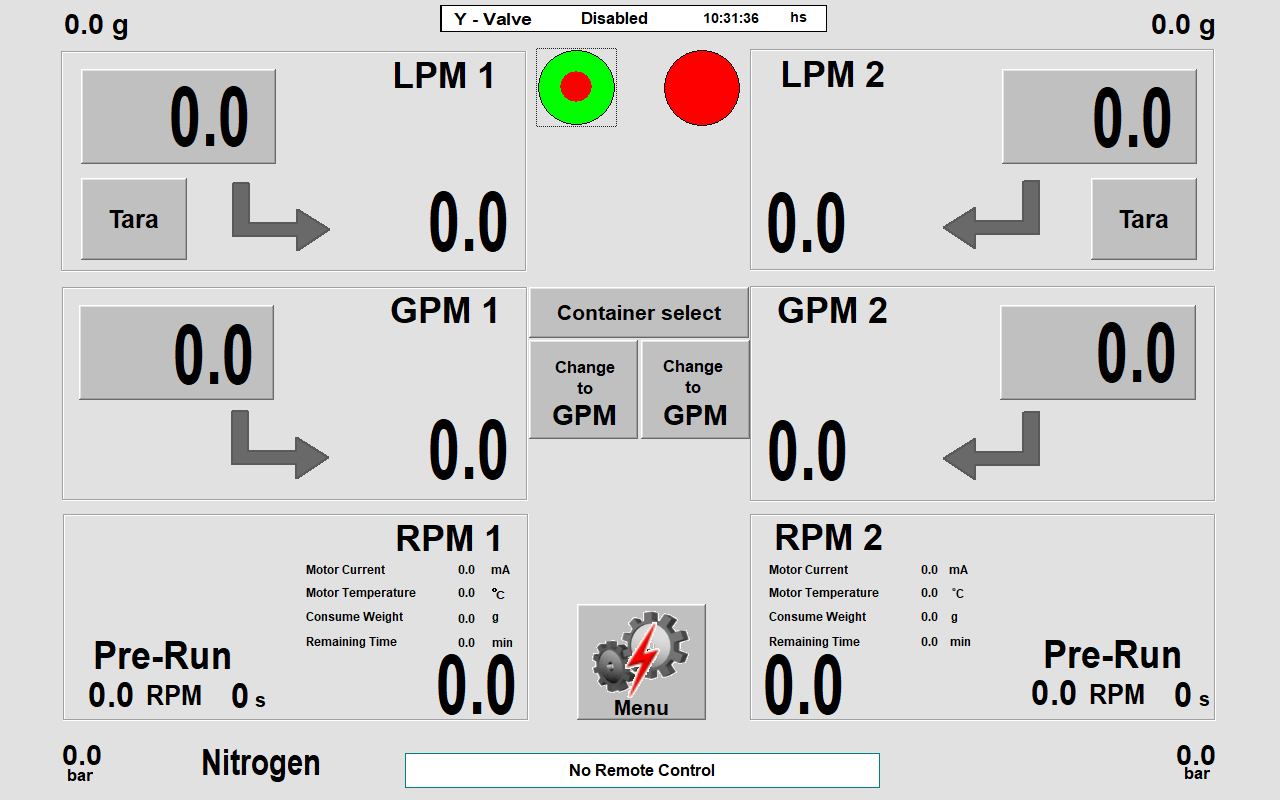This screenshot has width=1280, height=800.
Task: Open Container select
Action: tap(639, 313)
